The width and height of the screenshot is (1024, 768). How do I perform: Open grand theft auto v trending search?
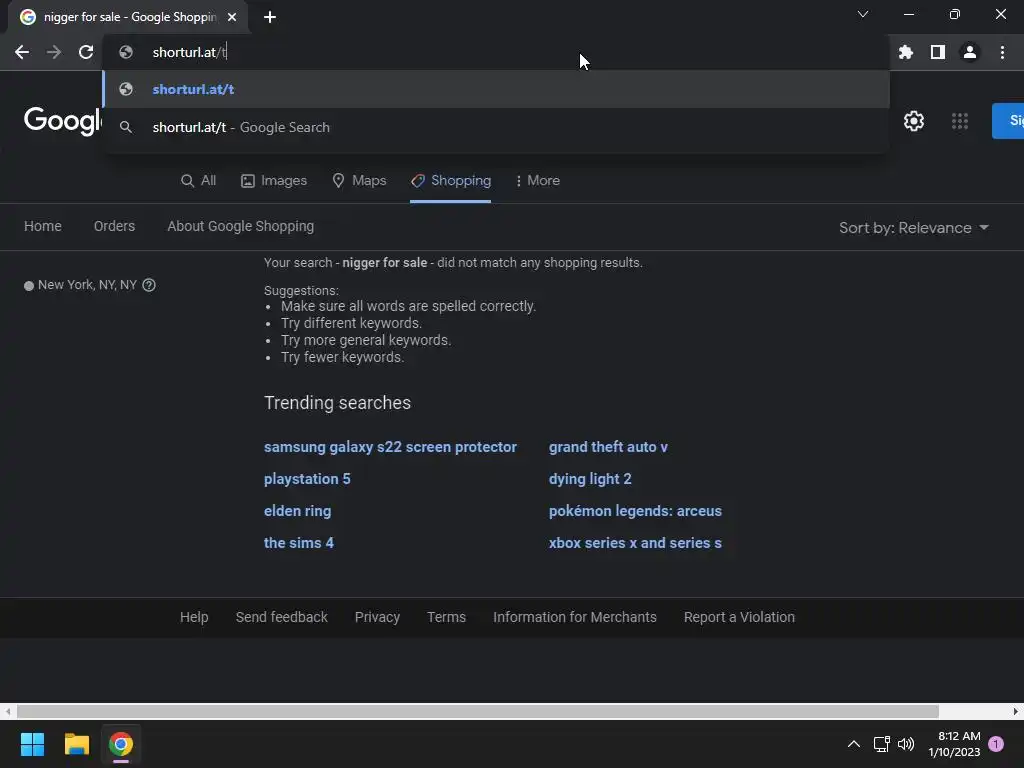coord(608,447)
